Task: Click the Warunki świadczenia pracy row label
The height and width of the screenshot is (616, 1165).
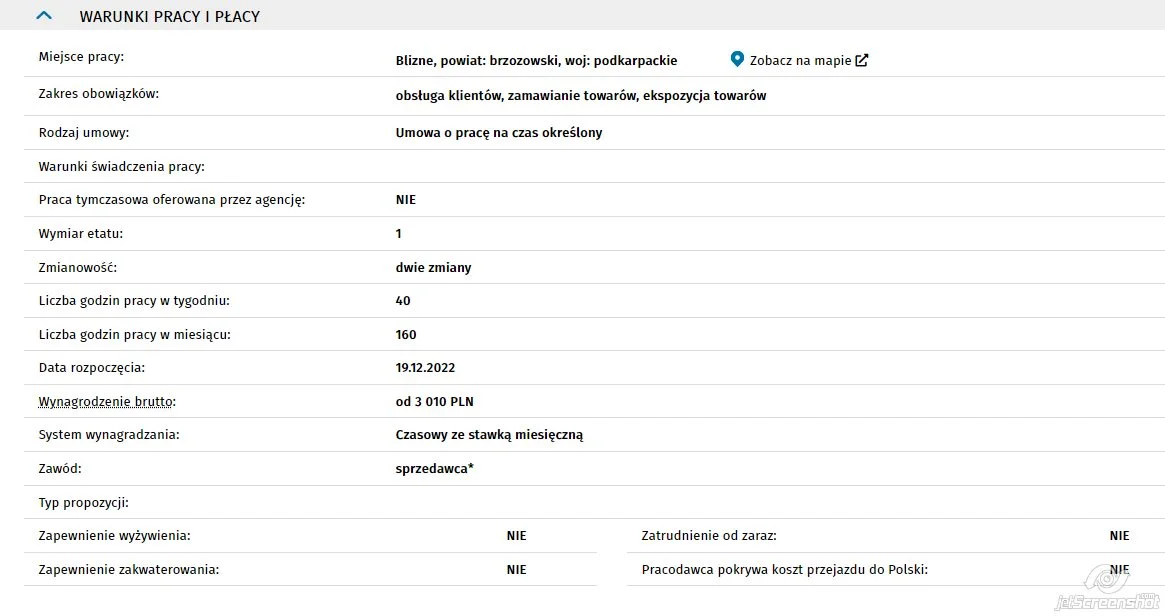Action: pos(121,166)
